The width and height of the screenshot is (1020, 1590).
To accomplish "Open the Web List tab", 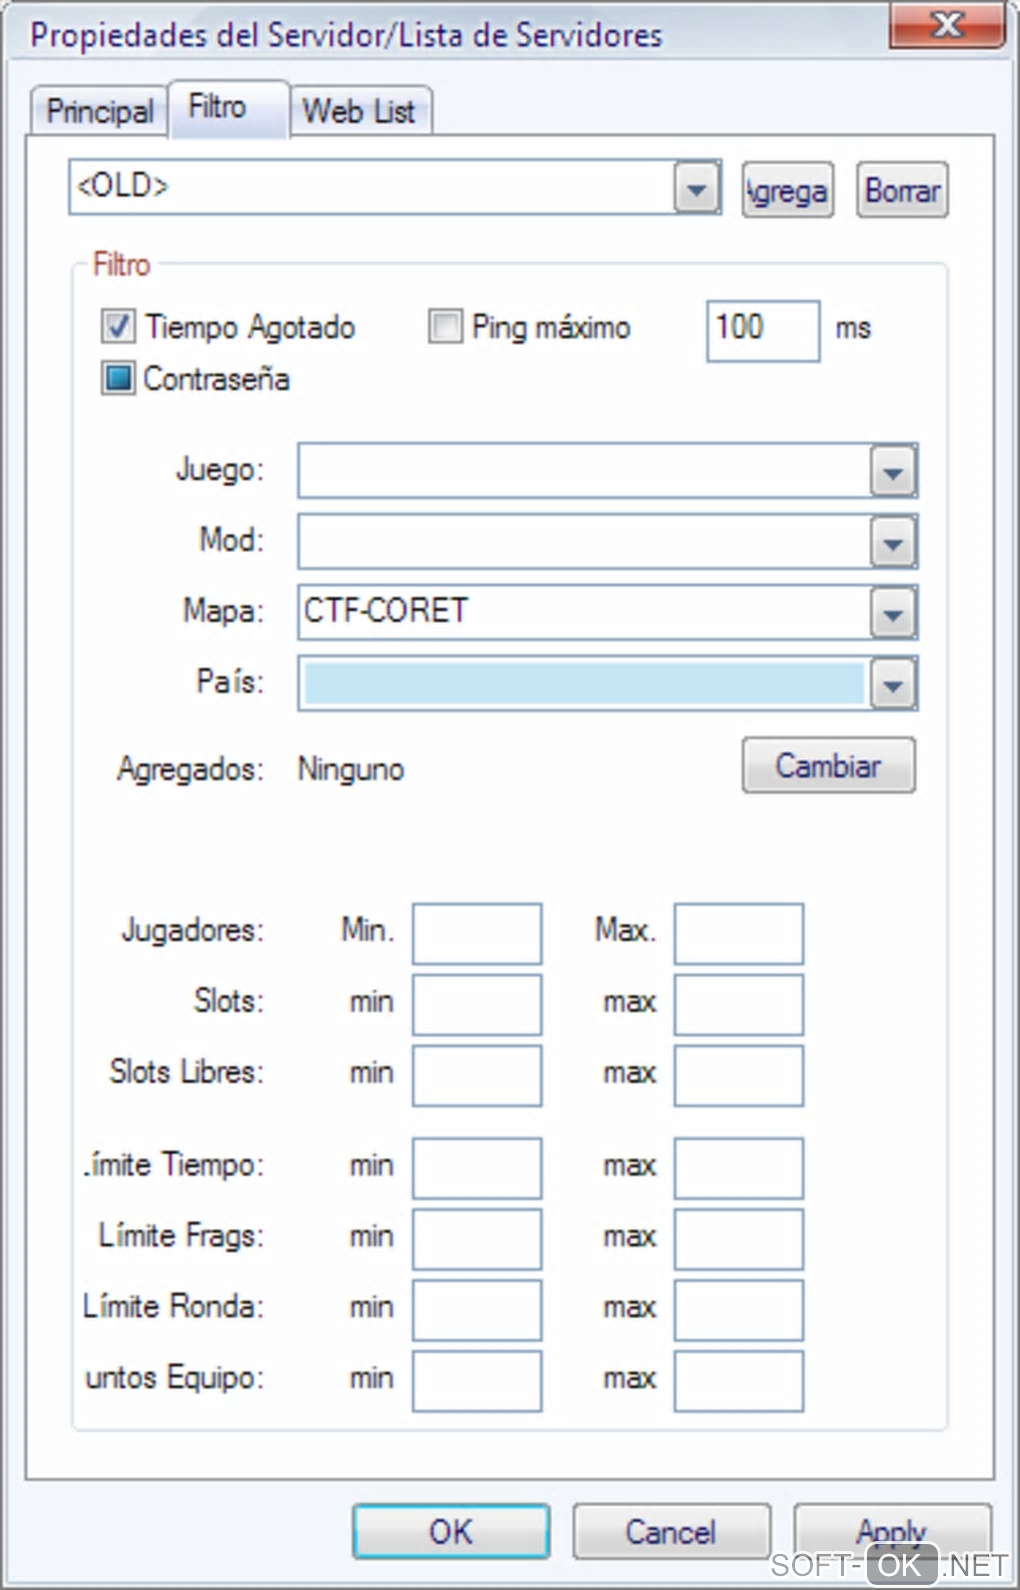I will click(x=359, y=111).
